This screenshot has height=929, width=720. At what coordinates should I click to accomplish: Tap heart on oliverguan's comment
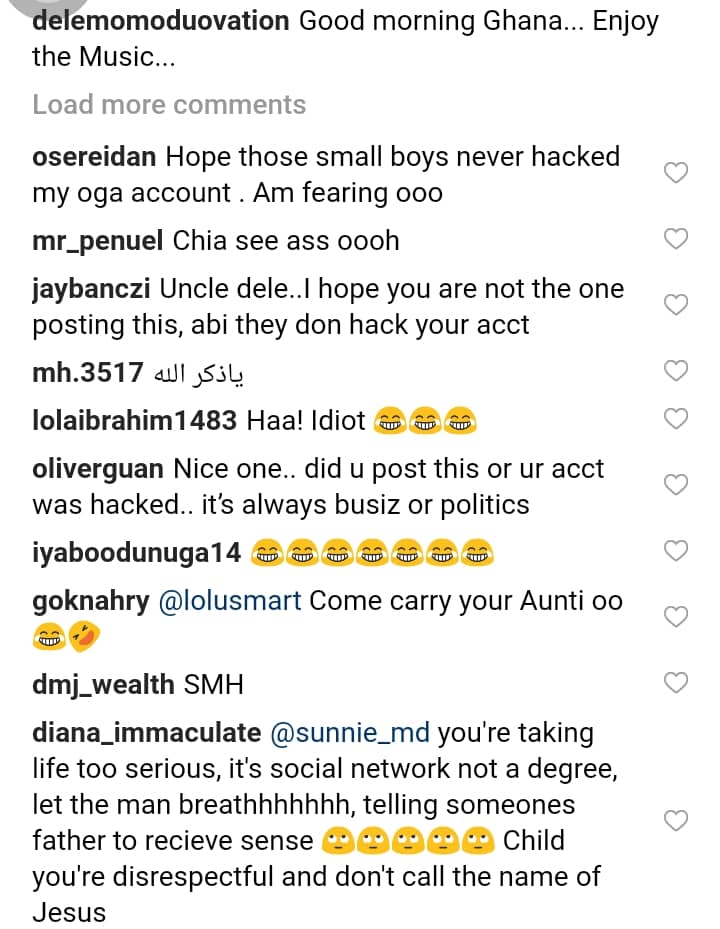(x=676, y=485)
